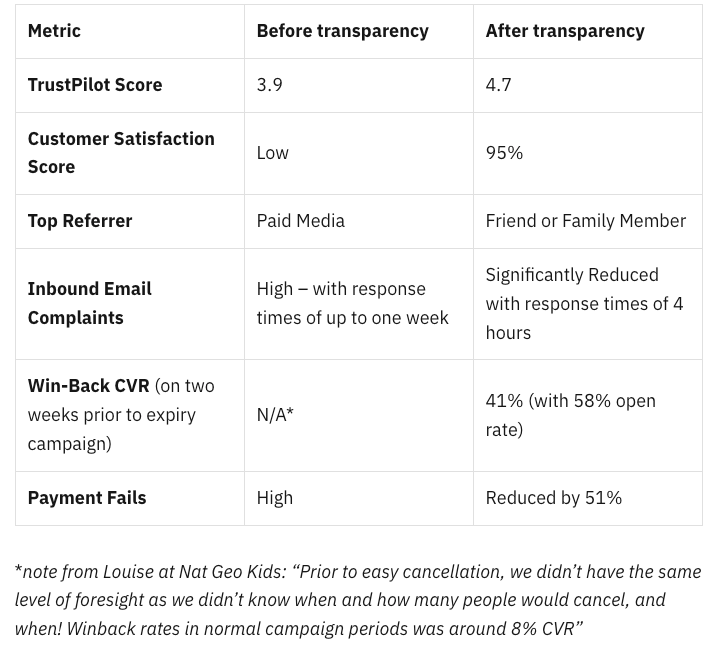
Task: Select the "Top Referrer" row label
Action: [80, 221]
